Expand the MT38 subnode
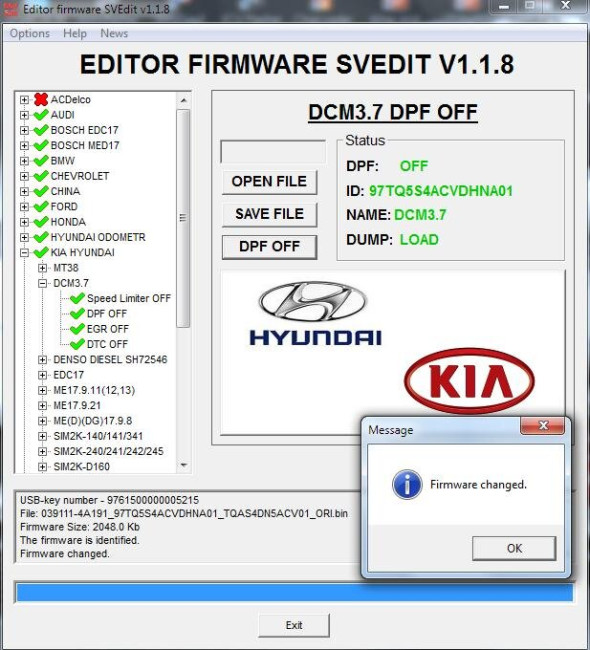Viewport: 590px width, 650px height. click(x=42, y=268)
